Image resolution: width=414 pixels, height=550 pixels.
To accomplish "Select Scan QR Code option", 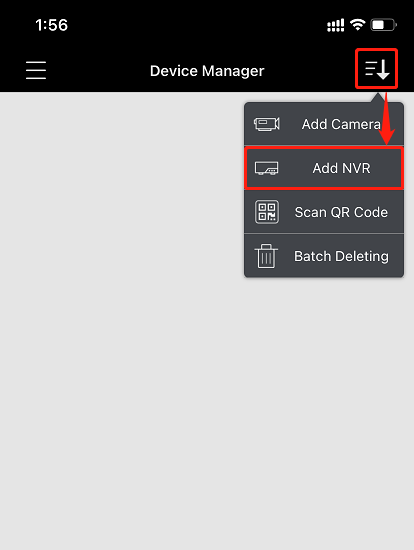I will (x=324, y=212).
